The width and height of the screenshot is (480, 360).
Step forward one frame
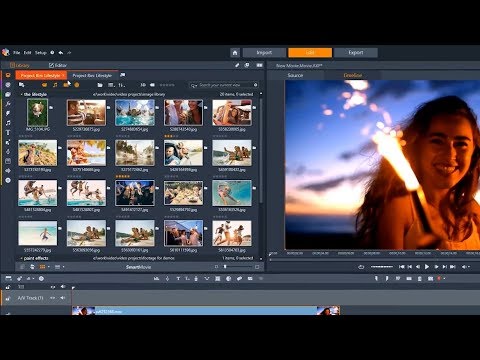click(436, 267)
